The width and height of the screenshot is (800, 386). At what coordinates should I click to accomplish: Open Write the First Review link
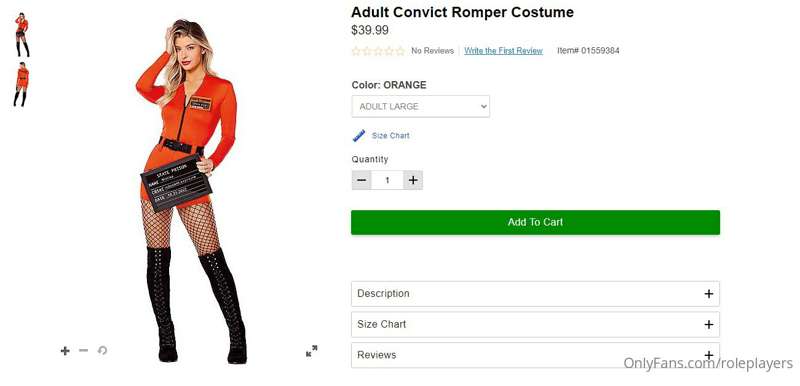tap(503, 50)
